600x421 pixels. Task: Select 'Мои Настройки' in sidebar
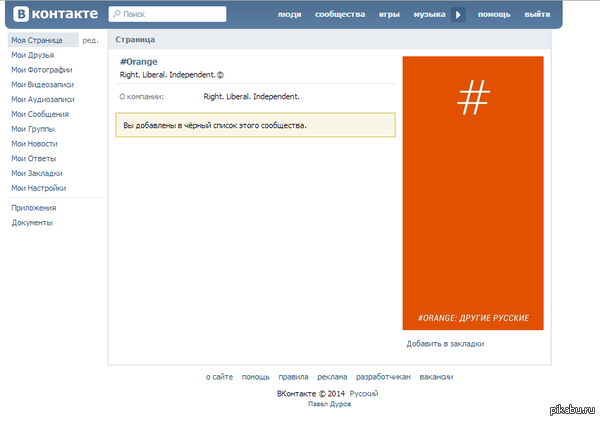39,188
